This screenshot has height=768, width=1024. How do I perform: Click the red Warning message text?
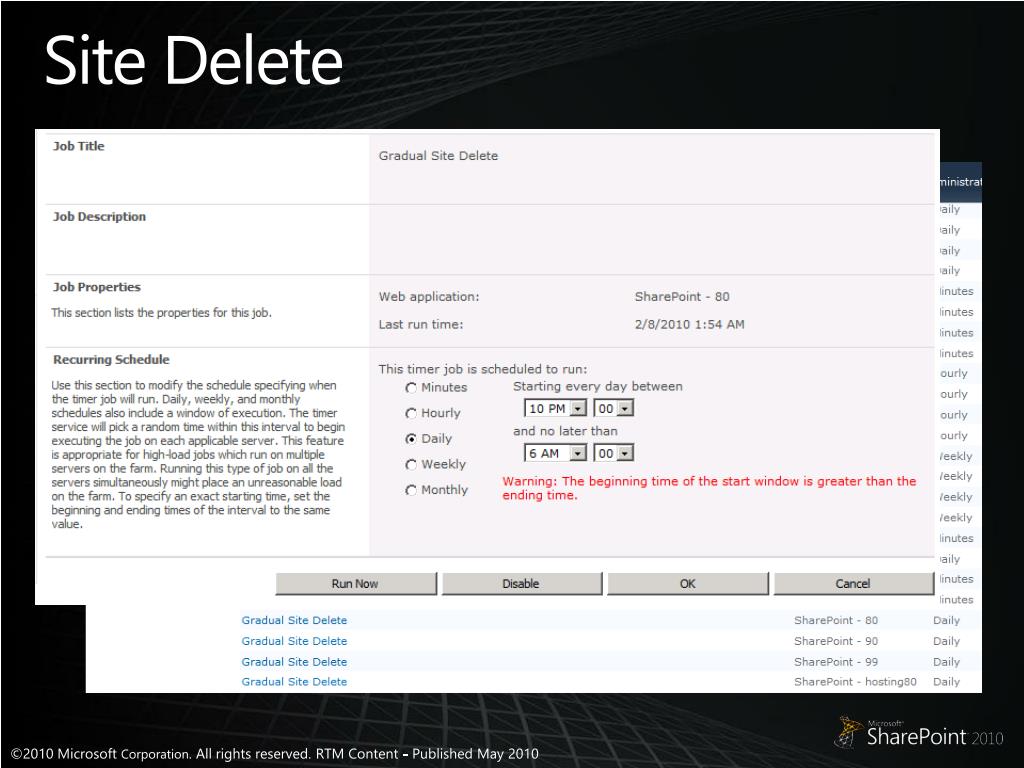click(x=709, y=488)
